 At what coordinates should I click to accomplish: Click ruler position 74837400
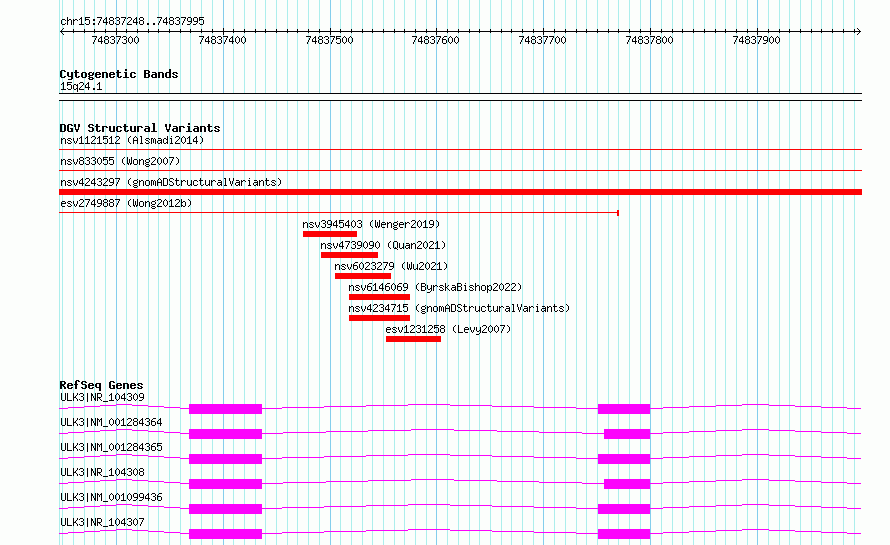click(x=222, y=40)
